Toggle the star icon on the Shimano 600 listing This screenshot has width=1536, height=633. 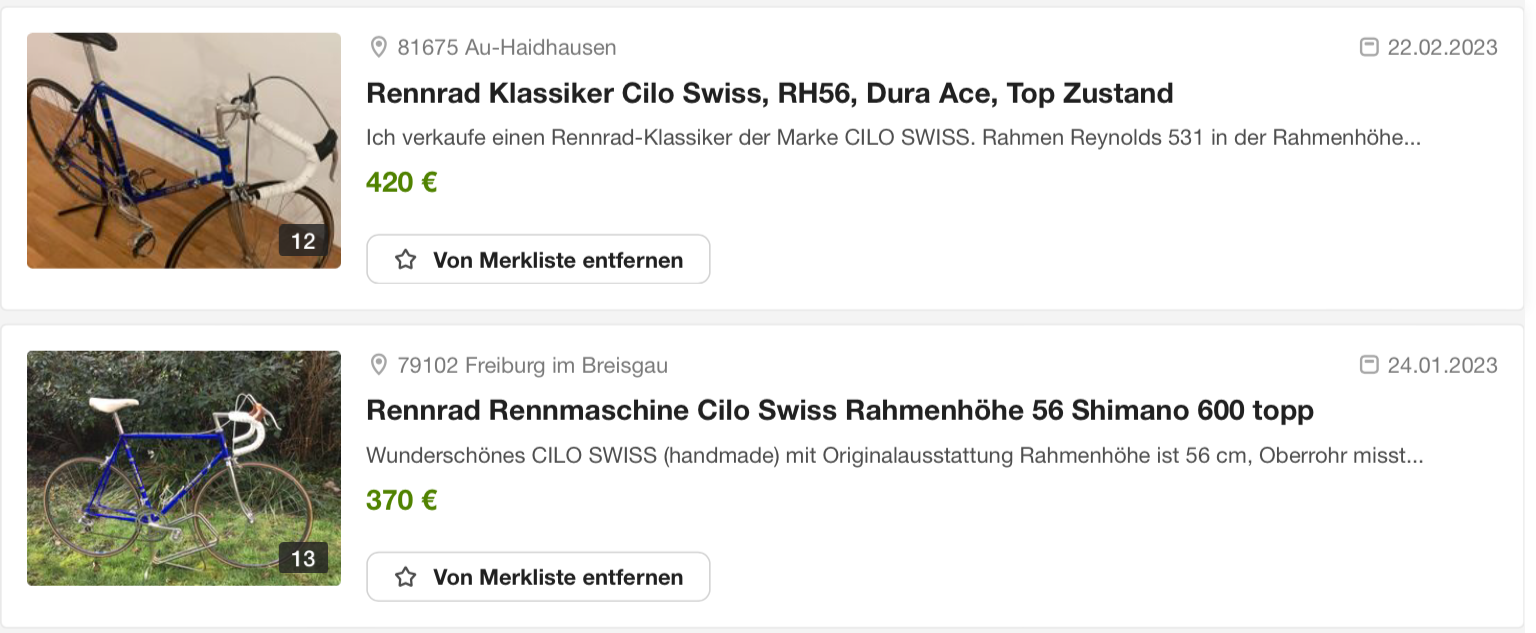(405, 577)
